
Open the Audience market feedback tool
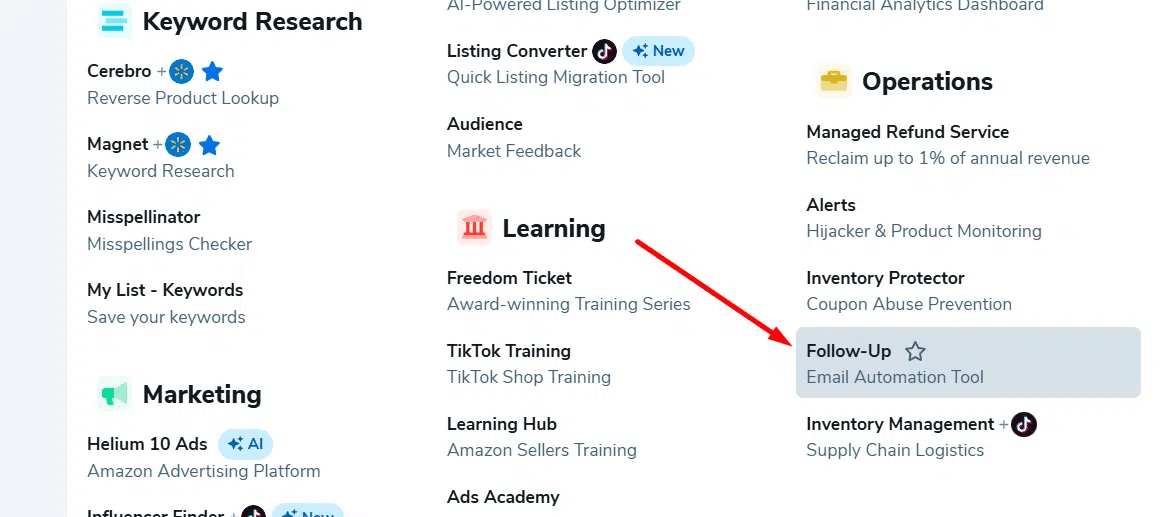485,124
